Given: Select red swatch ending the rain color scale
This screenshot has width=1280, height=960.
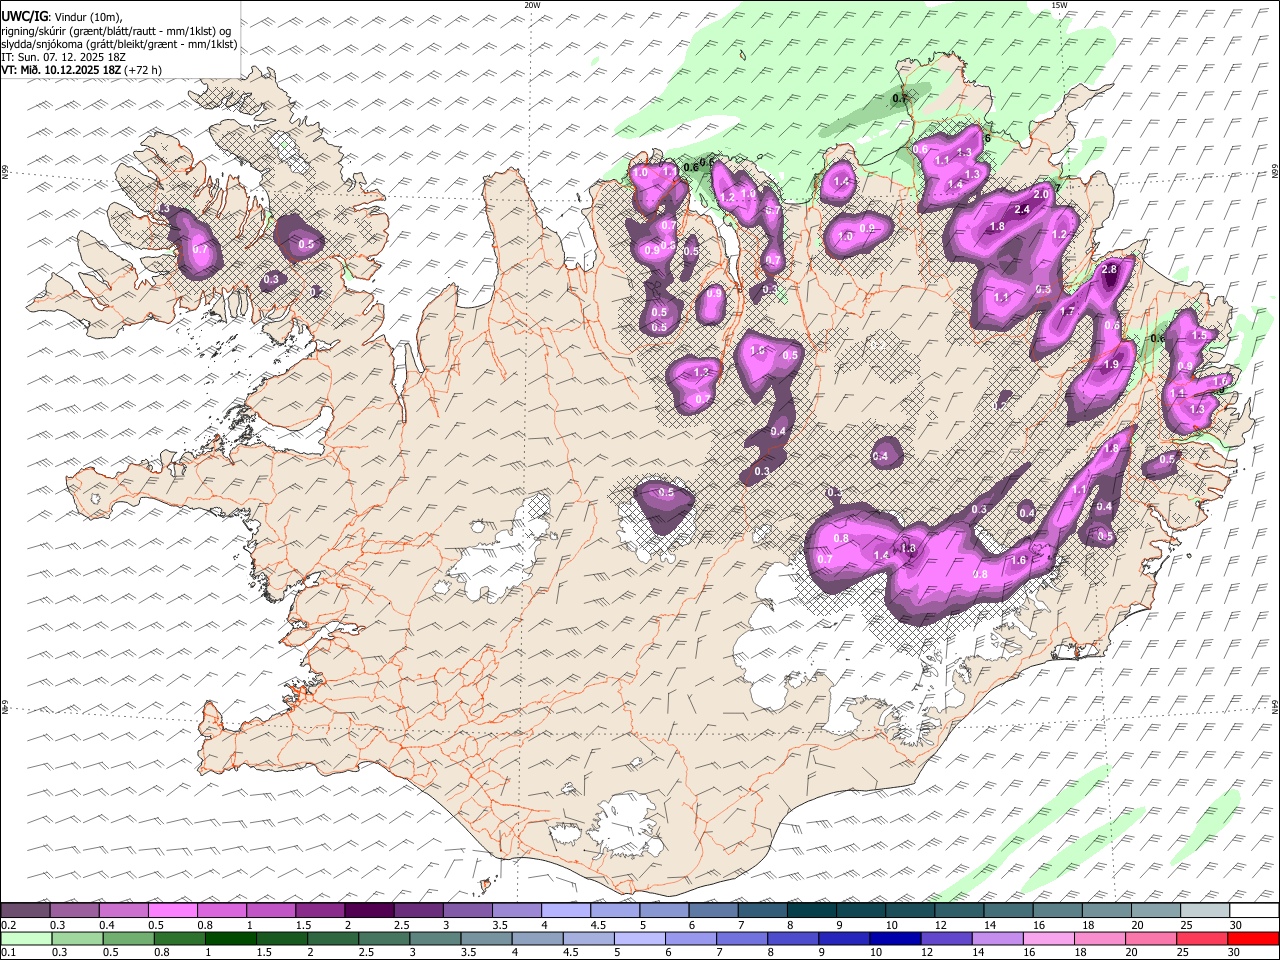Looking at the screenshot, I should point(1252,939).
